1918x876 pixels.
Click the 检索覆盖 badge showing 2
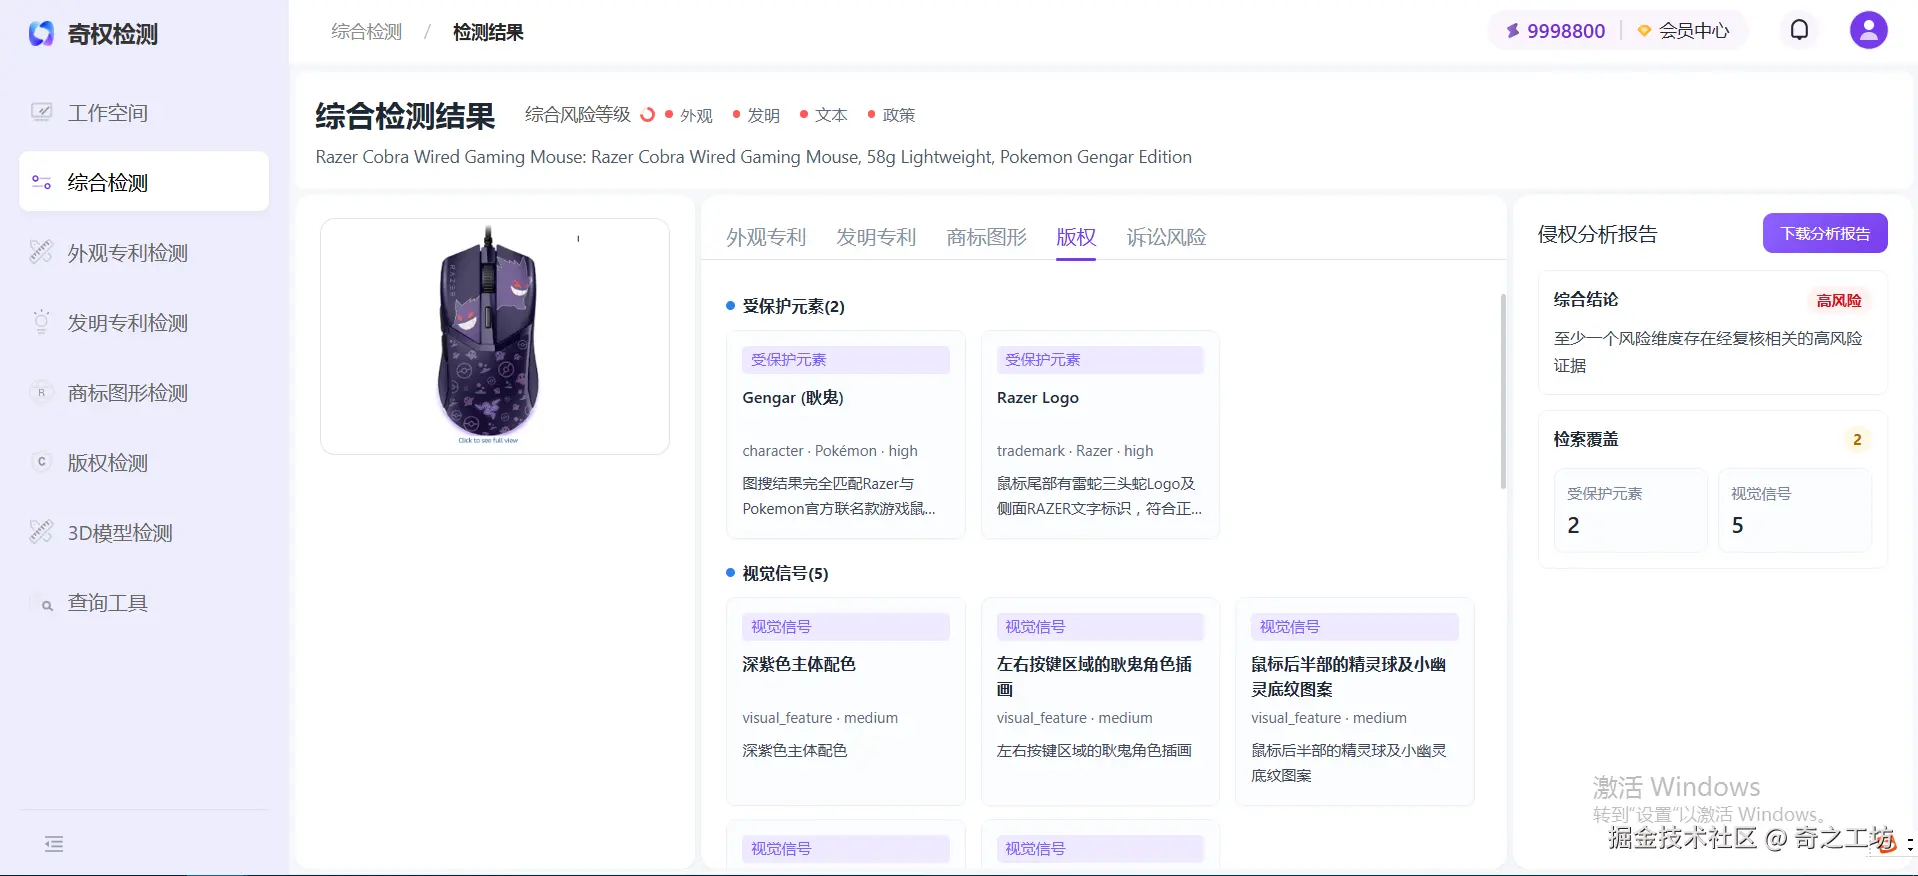pyautogui.click(x=1857, y=439)
